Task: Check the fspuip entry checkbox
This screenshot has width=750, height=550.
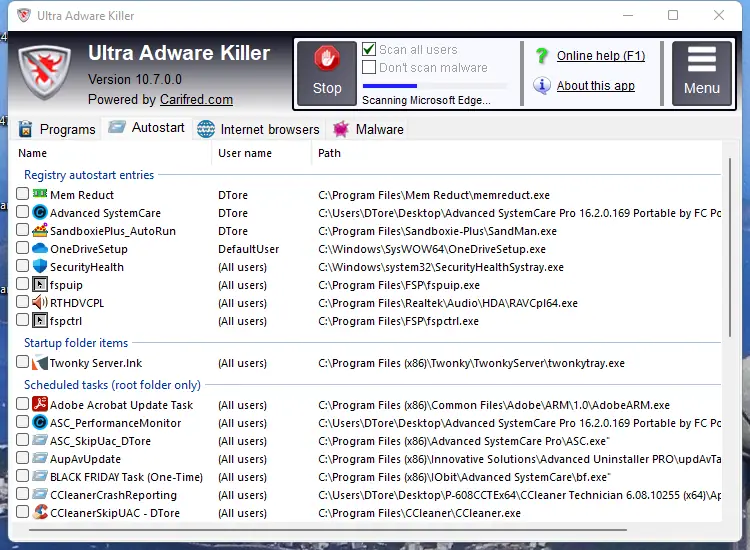Action: [22, 284]
